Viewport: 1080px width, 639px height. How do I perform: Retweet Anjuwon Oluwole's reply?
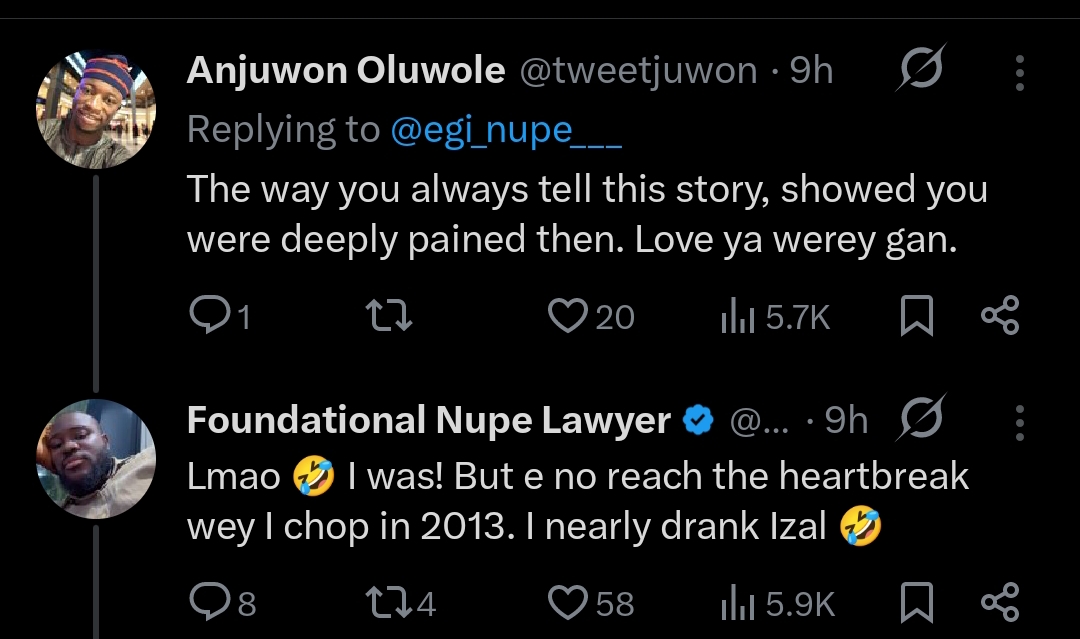coord(388,317)
